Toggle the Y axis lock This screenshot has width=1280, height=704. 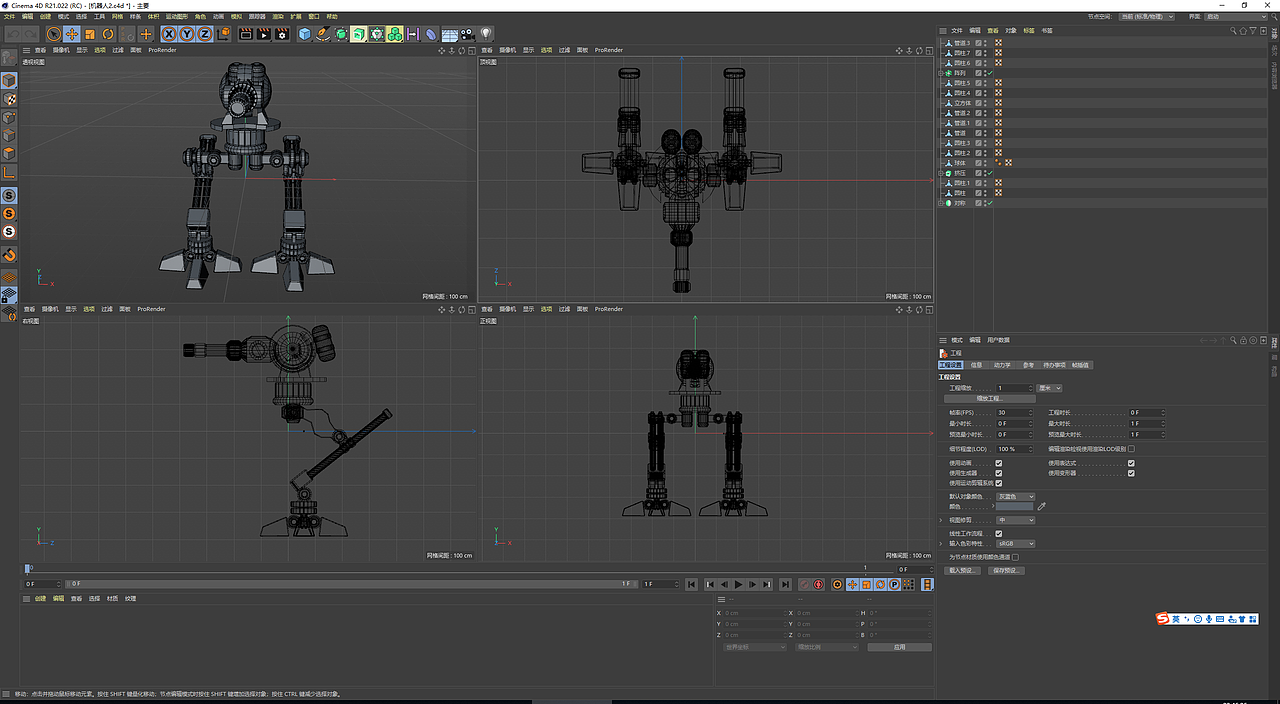tap(188, 34)
